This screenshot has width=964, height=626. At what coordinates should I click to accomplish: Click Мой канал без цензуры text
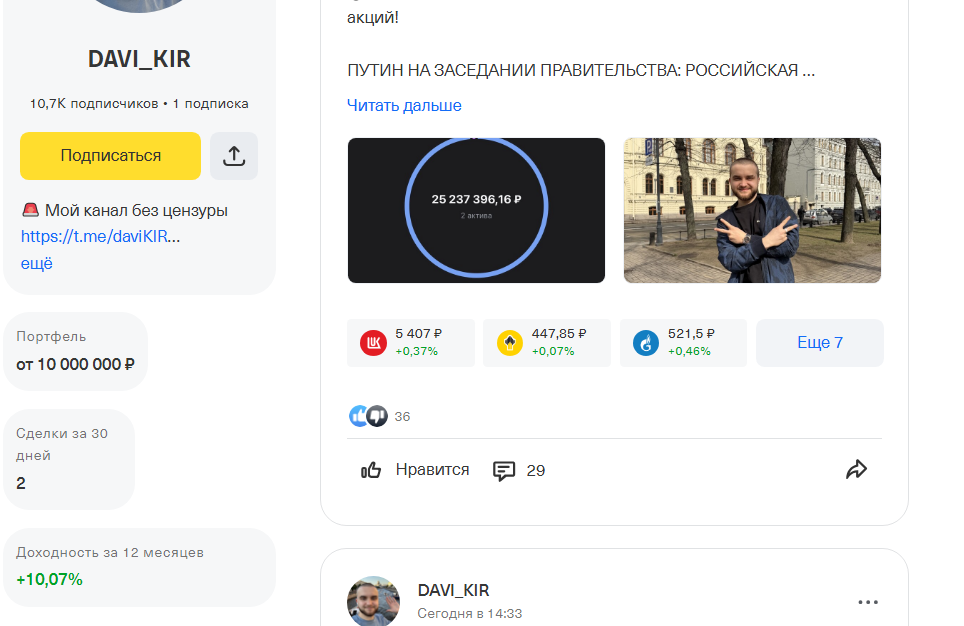[136, 210]
